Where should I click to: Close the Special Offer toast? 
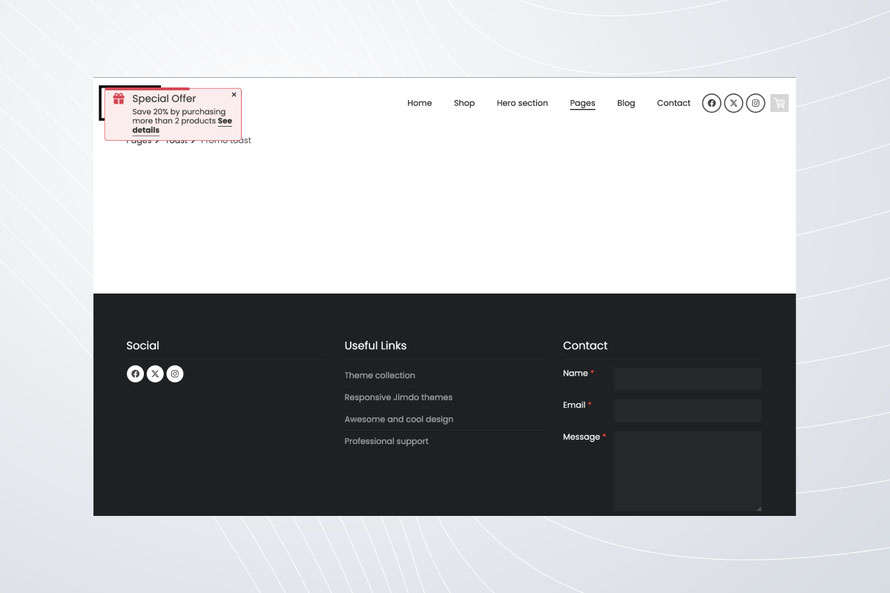point(234,95)
